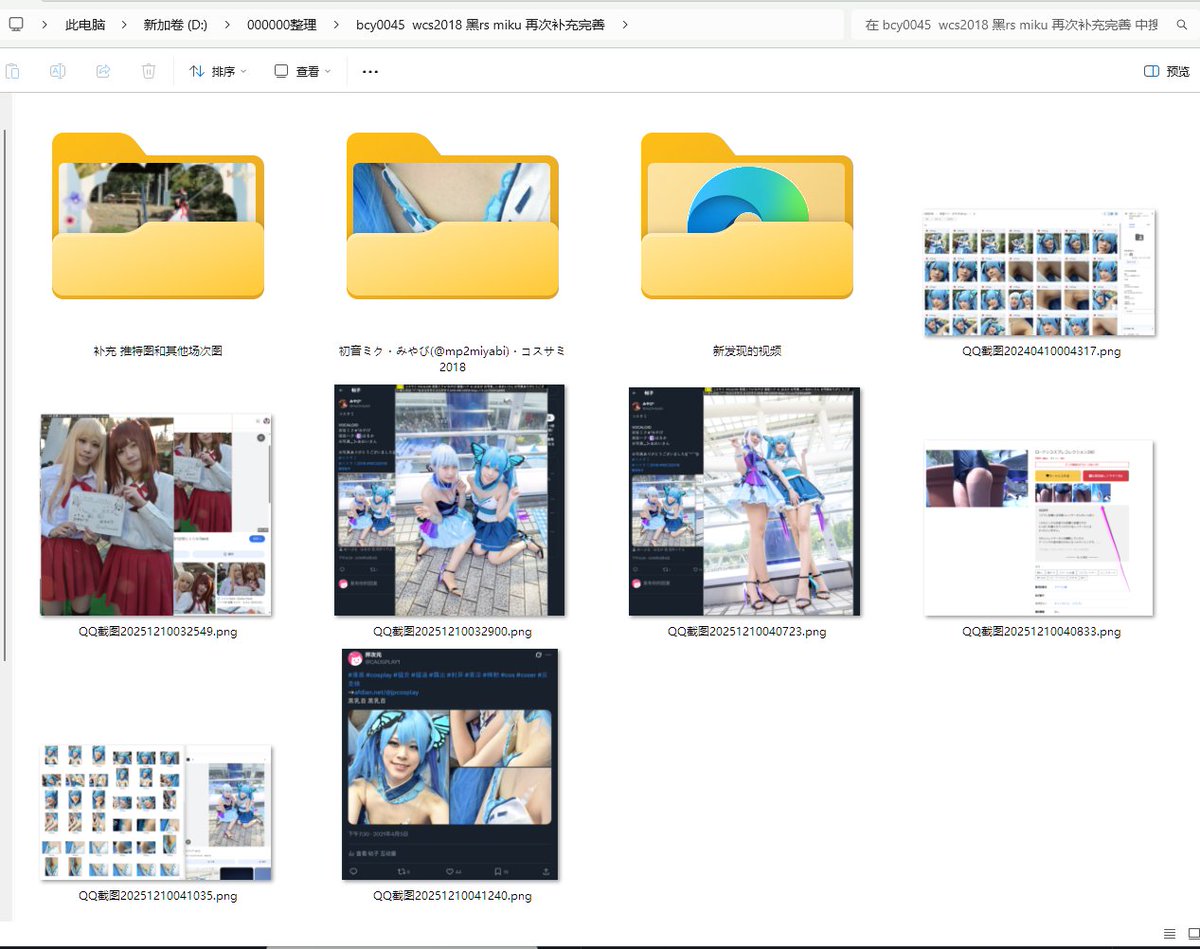
Task: Expand chevron after 此电脑 breadcrumb
Action: click(x=127, y=24)
